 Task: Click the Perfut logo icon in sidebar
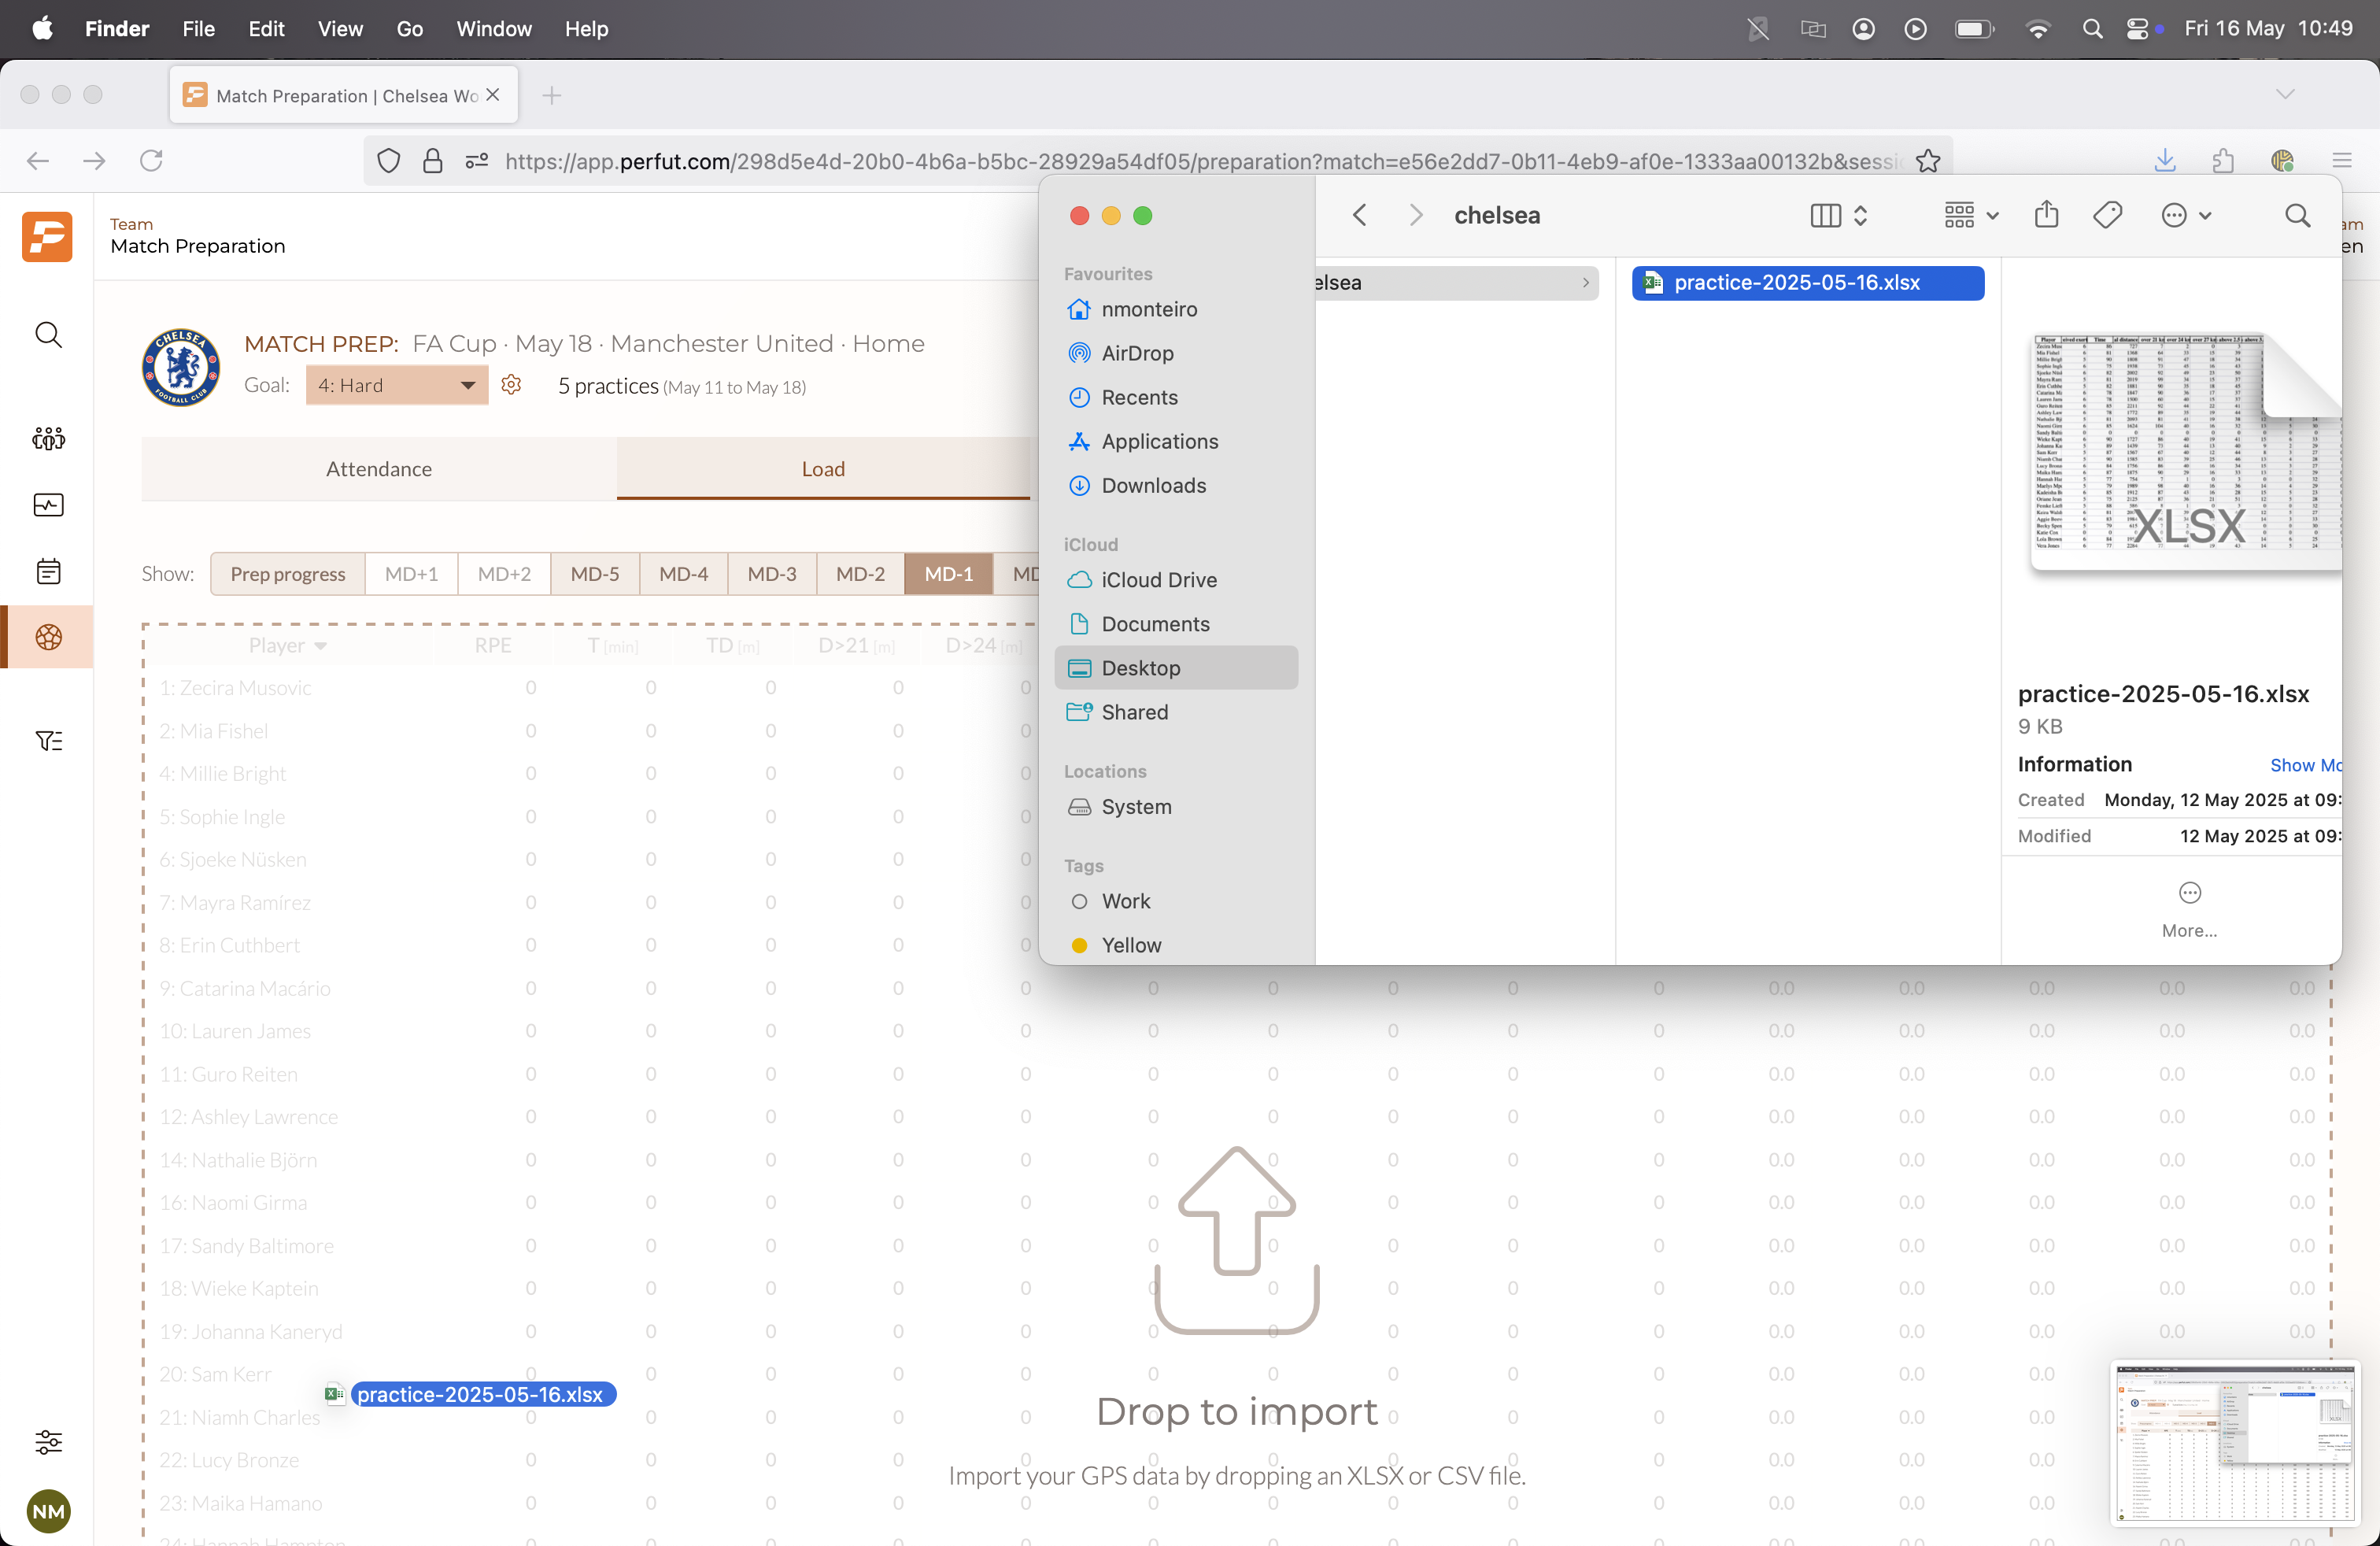[47, 236]
